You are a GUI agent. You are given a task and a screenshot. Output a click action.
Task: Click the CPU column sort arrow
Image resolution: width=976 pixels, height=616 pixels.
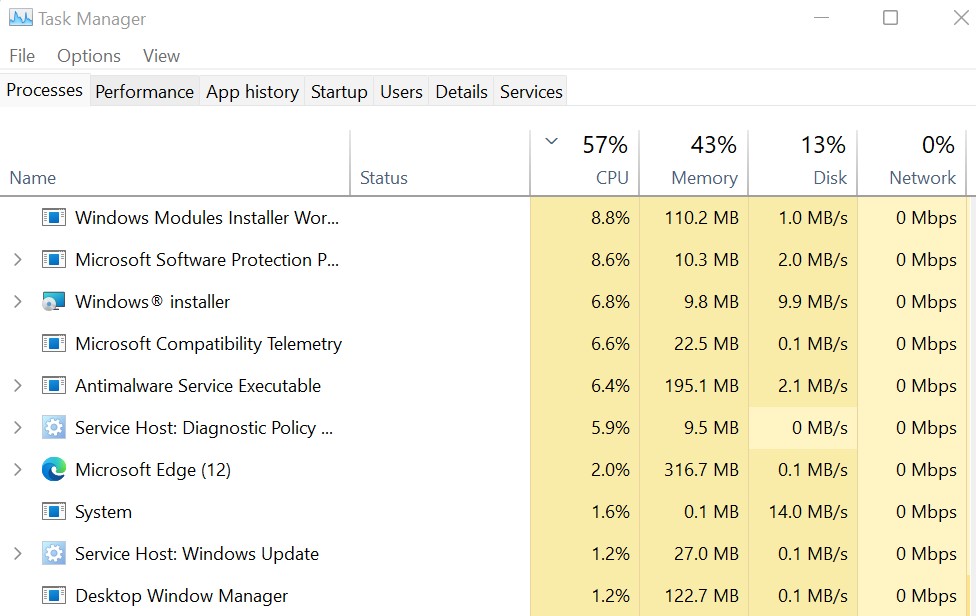551,142
